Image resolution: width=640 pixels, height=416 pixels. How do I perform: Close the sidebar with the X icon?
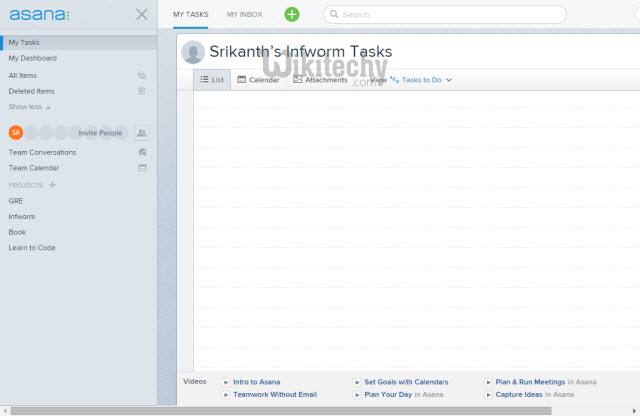[x=142, y=15]
